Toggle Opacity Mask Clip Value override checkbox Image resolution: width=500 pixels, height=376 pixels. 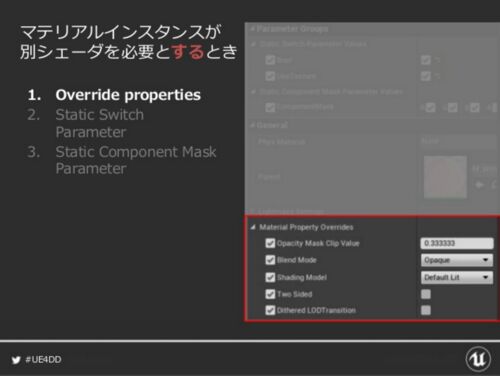270,243
